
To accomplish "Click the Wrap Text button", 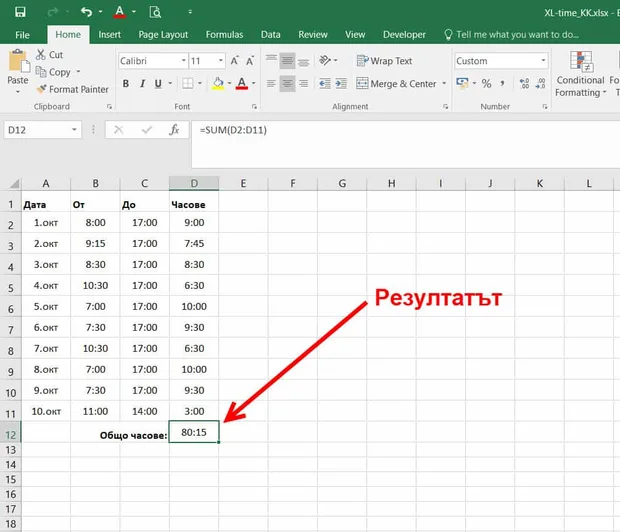I will point(384,61).
